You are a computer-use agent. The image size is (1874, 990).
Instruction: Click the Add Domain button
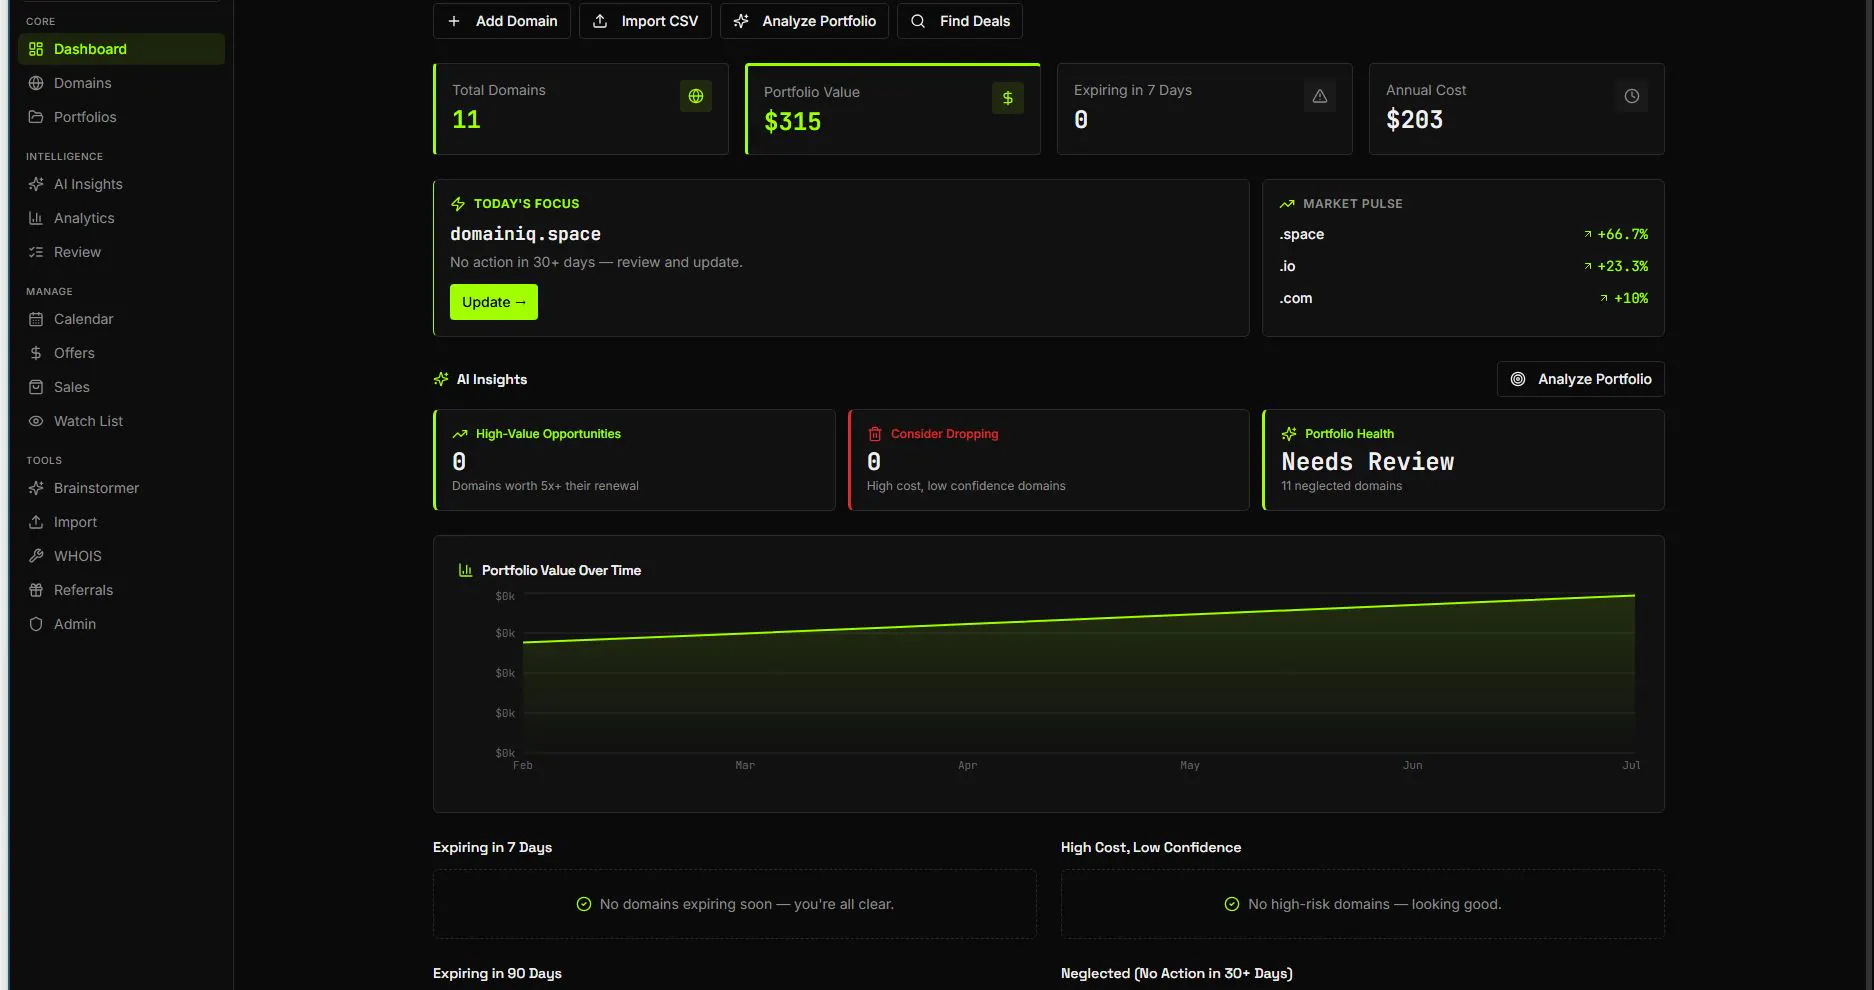[x=502, y=21]
